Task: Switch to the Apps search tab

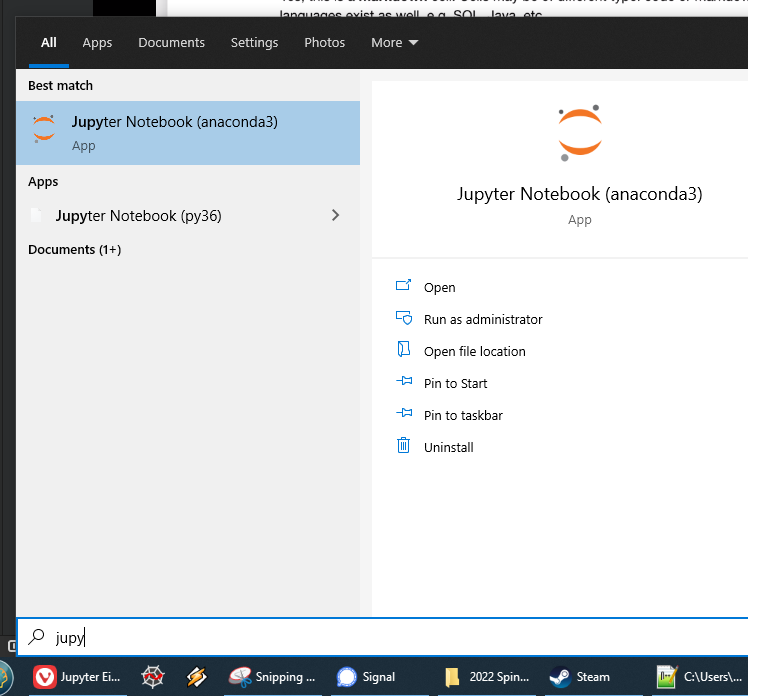Action: tap(97, 43)
